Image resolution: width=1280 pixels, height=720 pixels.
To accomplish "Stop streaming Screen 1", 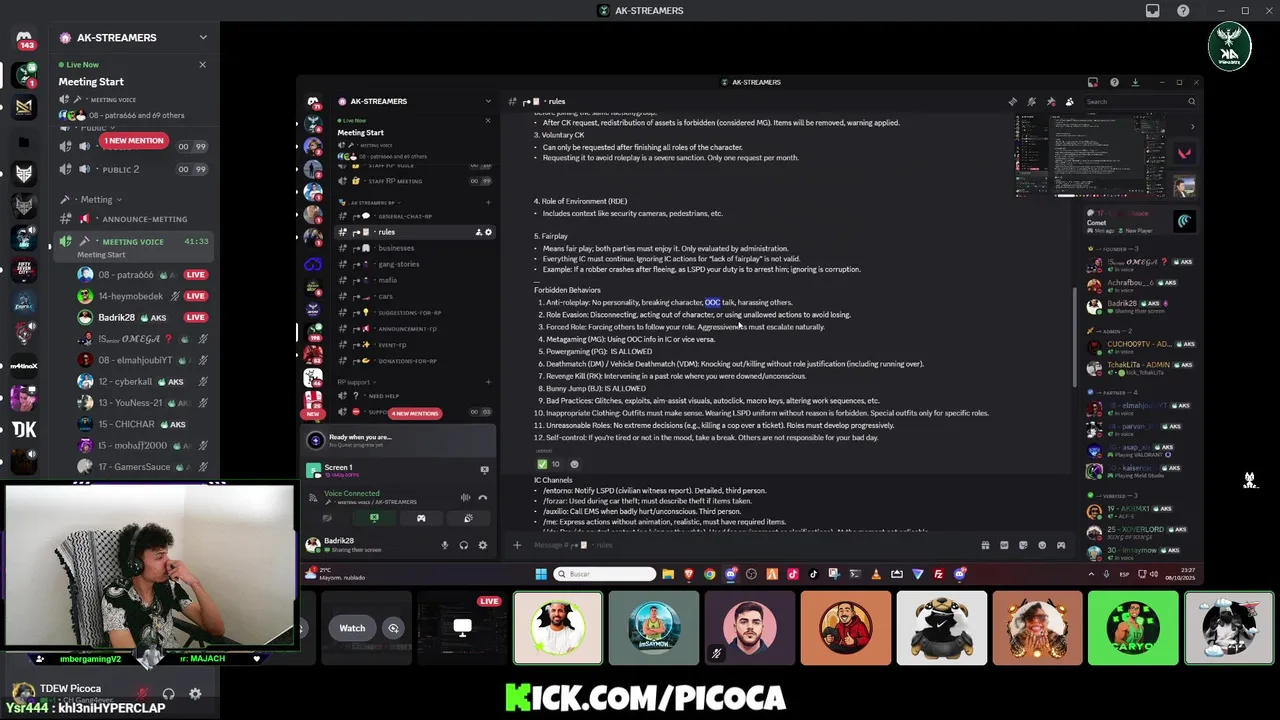I will tap(484, 469).
